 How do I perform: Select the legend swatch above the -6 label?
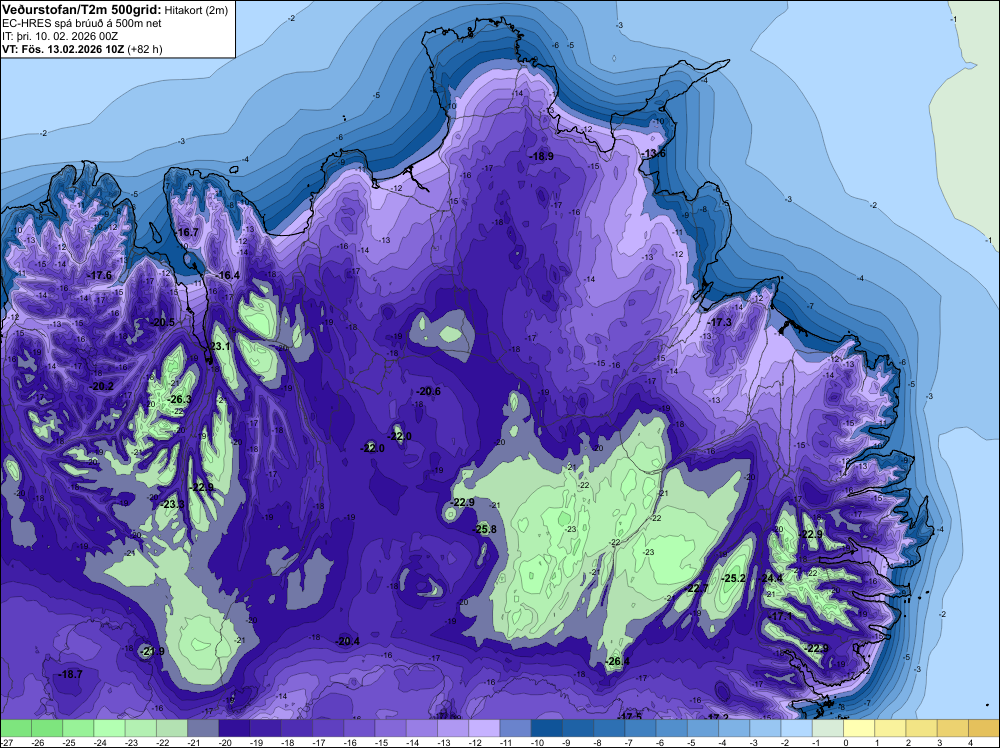[x=672, y=728]
